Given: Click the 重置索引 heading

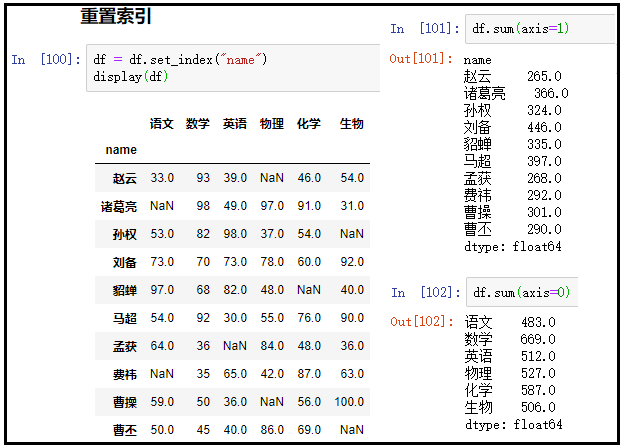Looking at the screenshot, I should pyautogui.click(x=116, y=16).
